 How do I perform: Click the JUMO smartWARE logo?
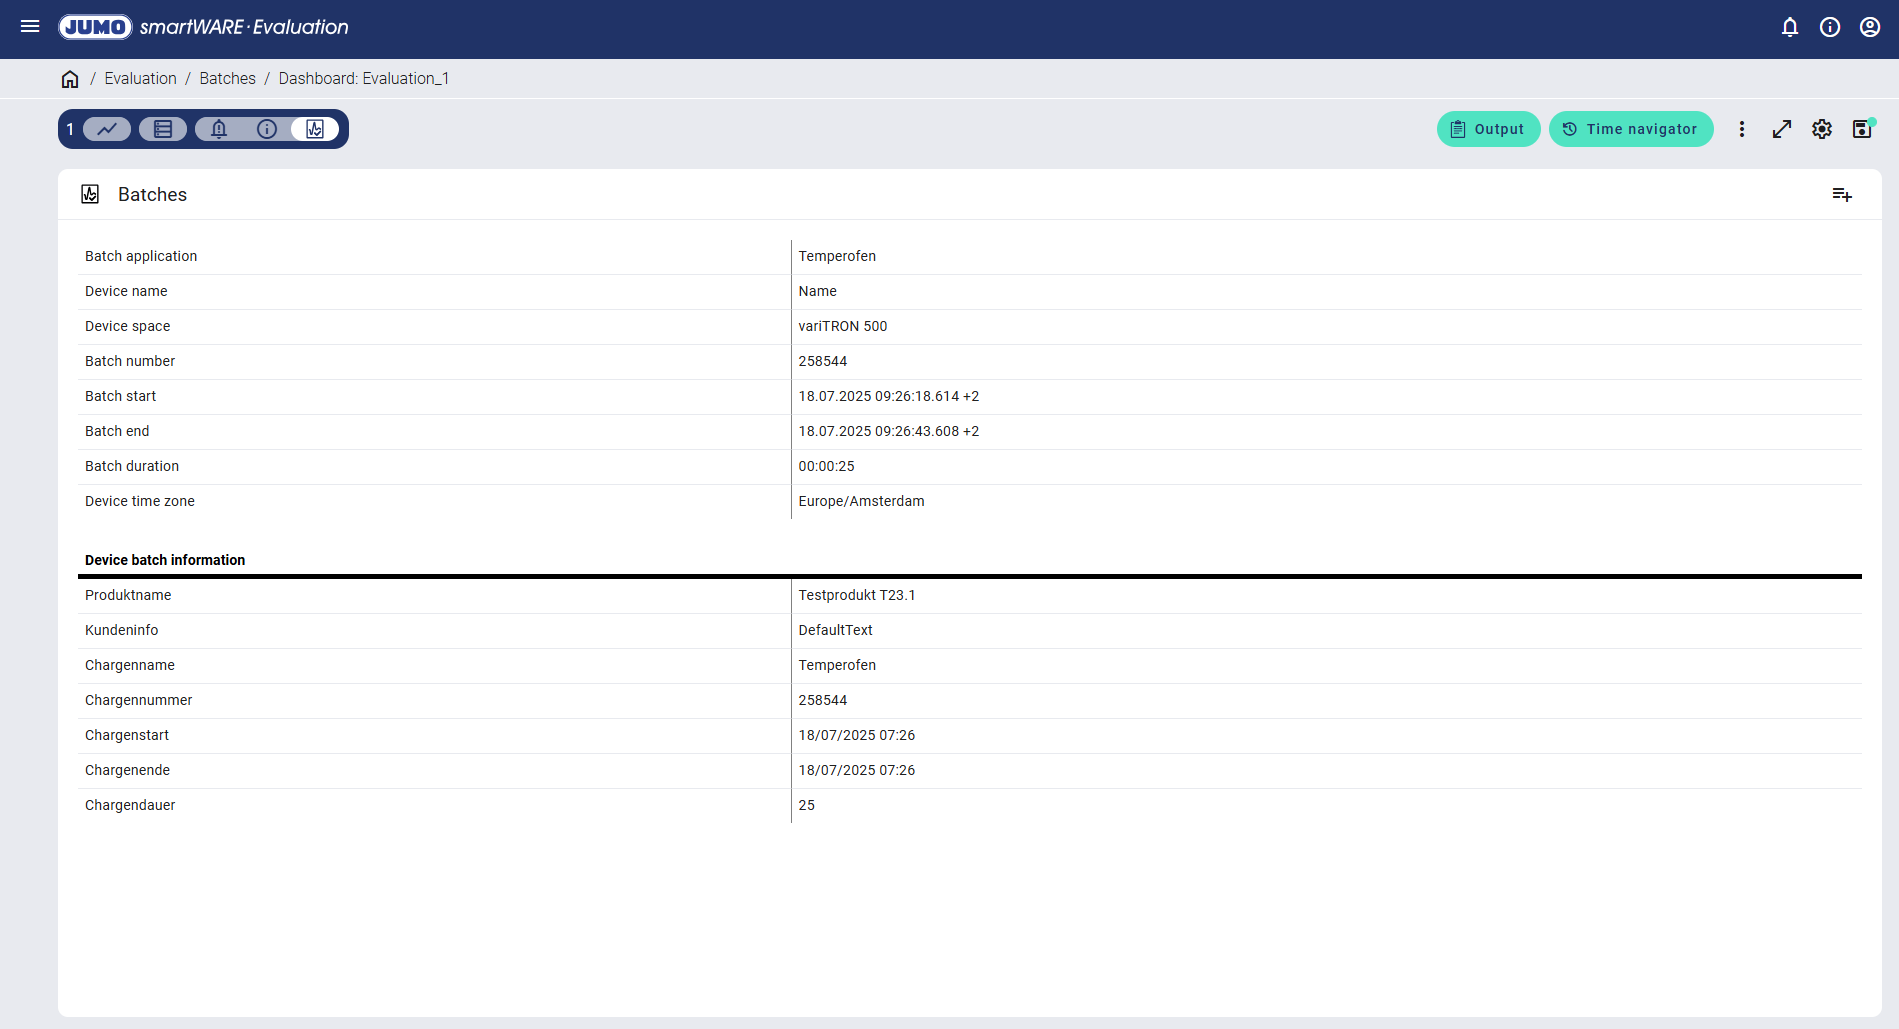[204, 27]
